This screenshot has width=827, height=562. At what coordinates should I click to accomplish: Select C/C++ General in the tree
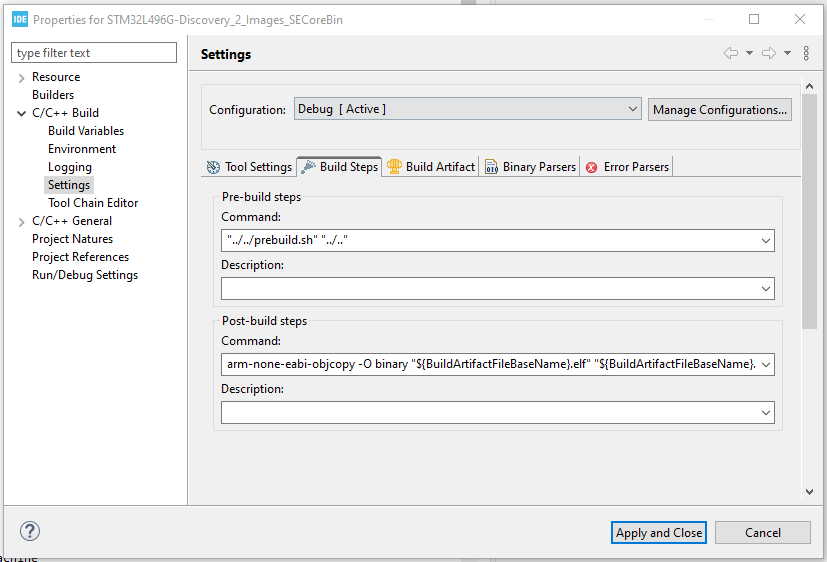coord(72,221)
